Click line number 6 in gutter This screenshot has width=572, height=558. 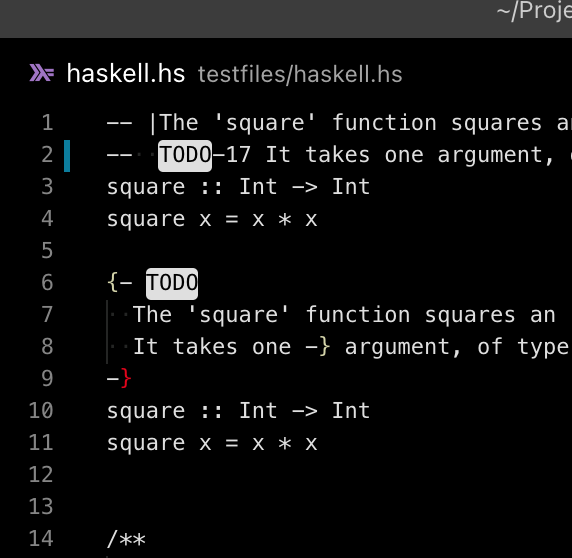point(47,283)
